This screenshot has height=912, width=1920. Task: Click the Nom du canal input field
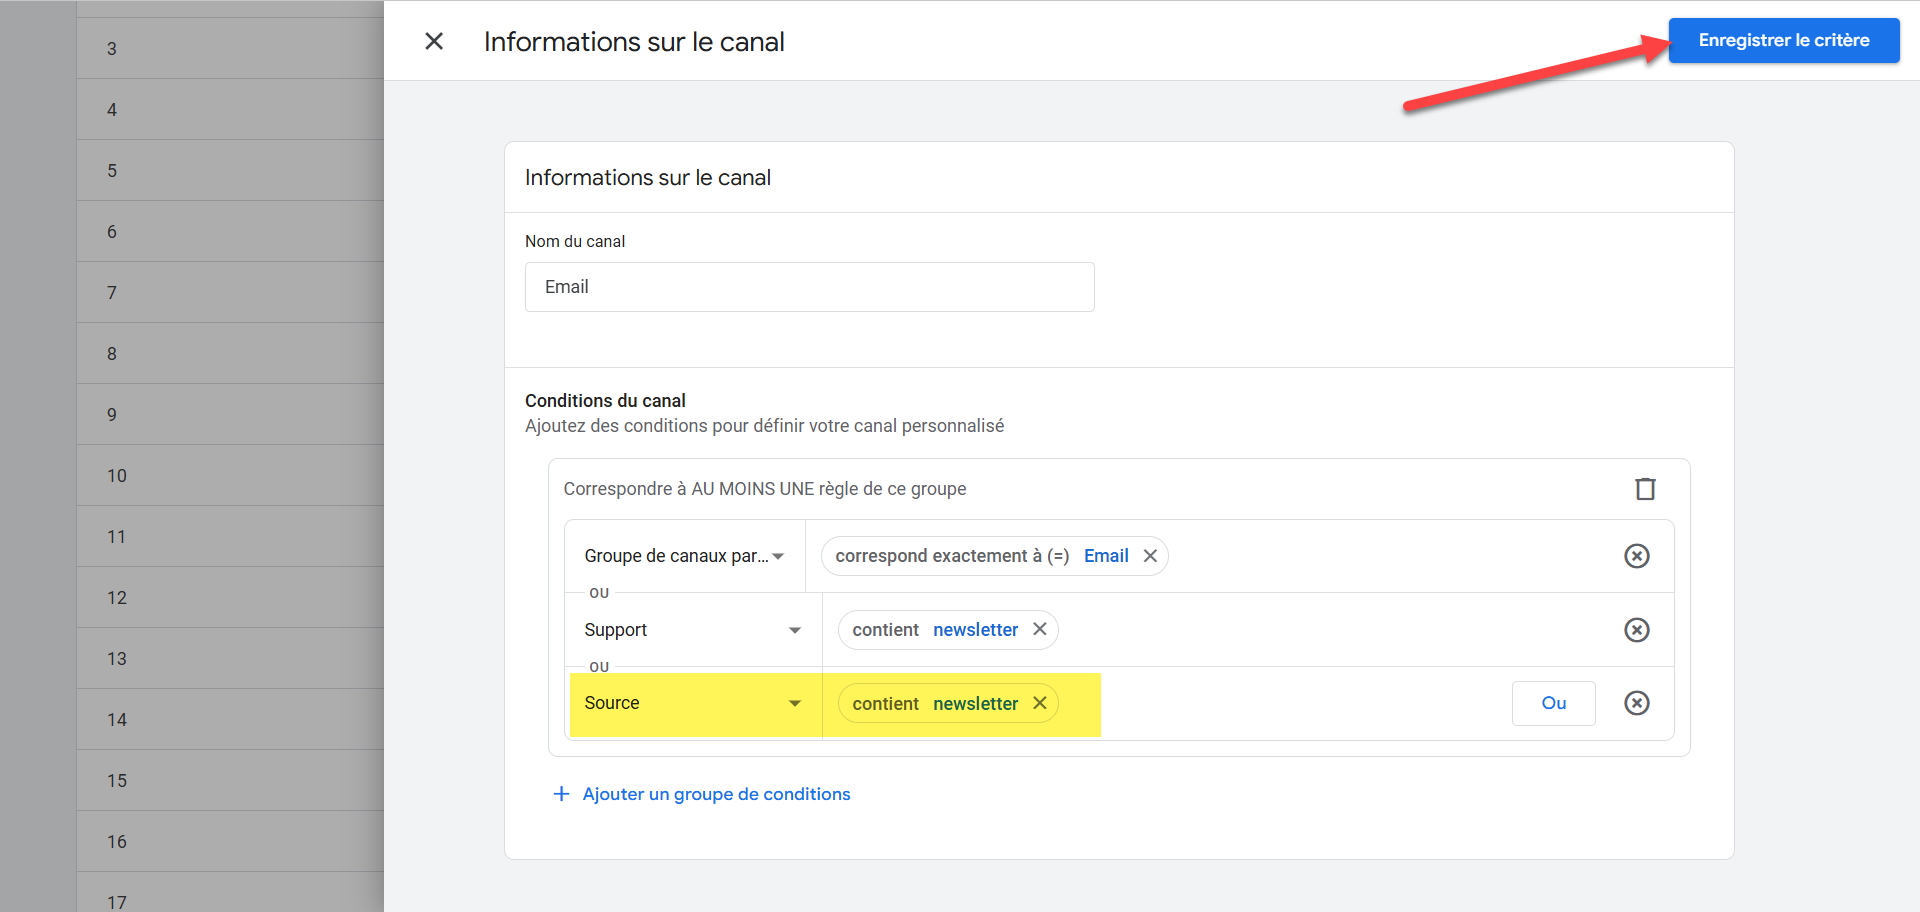809,287
